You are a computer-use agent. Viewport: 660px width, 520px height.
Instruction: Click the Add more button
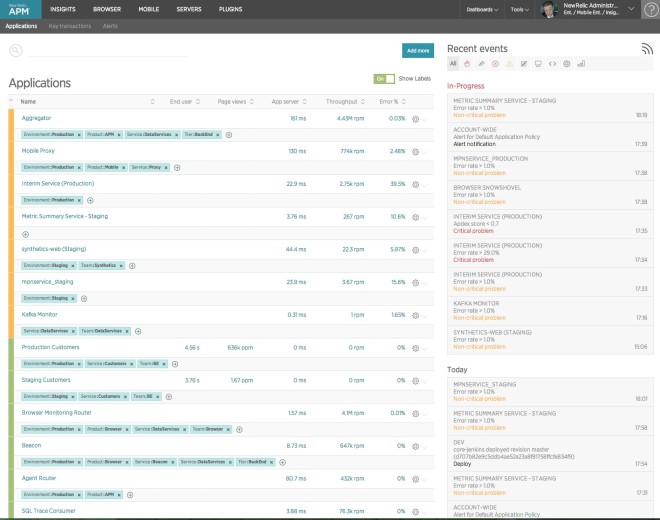tap(418, 51)
